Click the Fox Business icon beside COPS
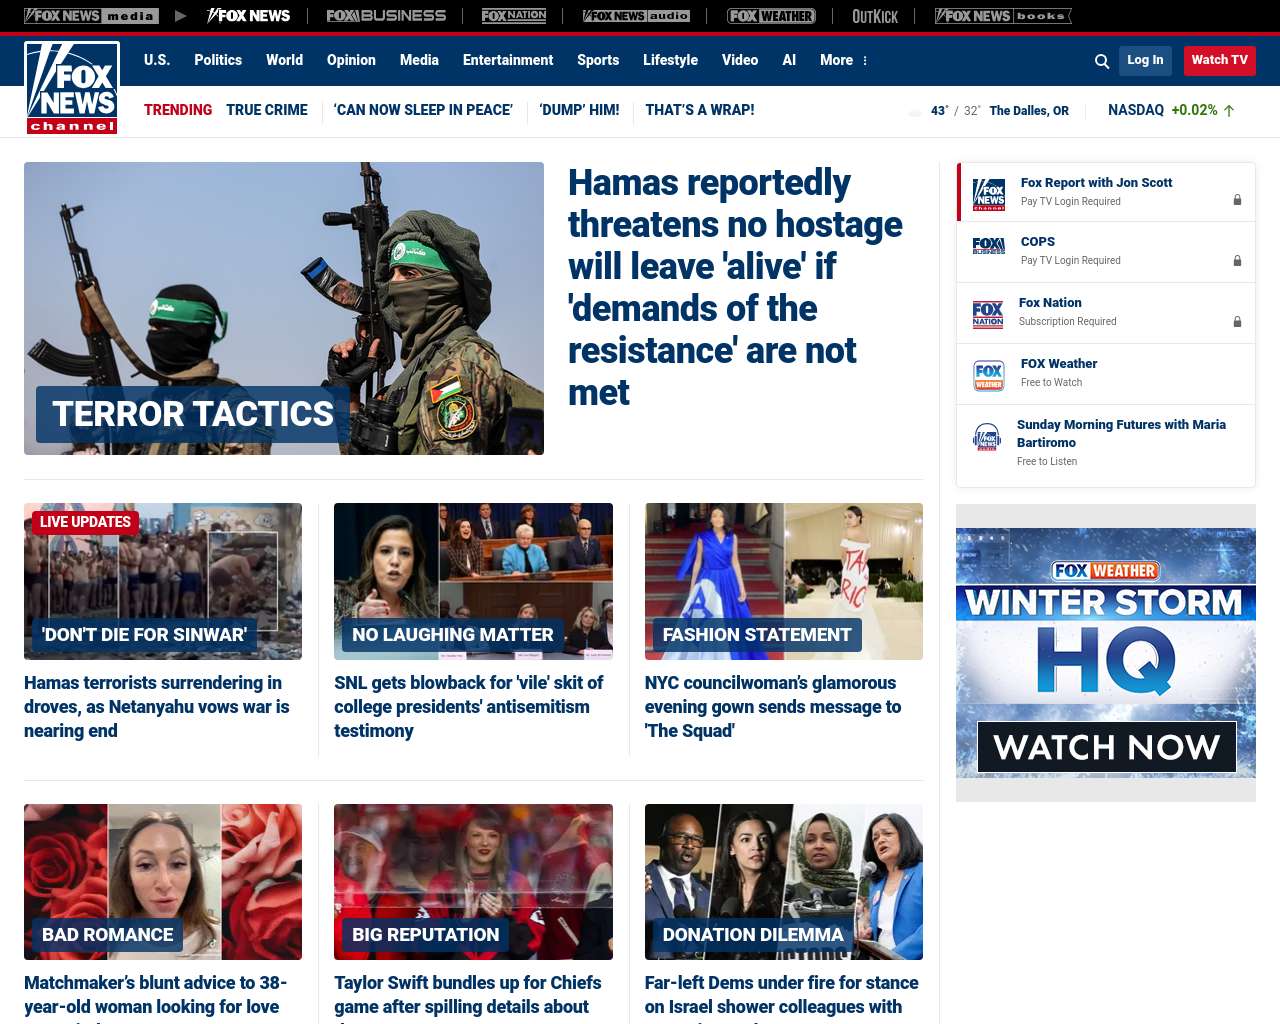 pos(989,245)
